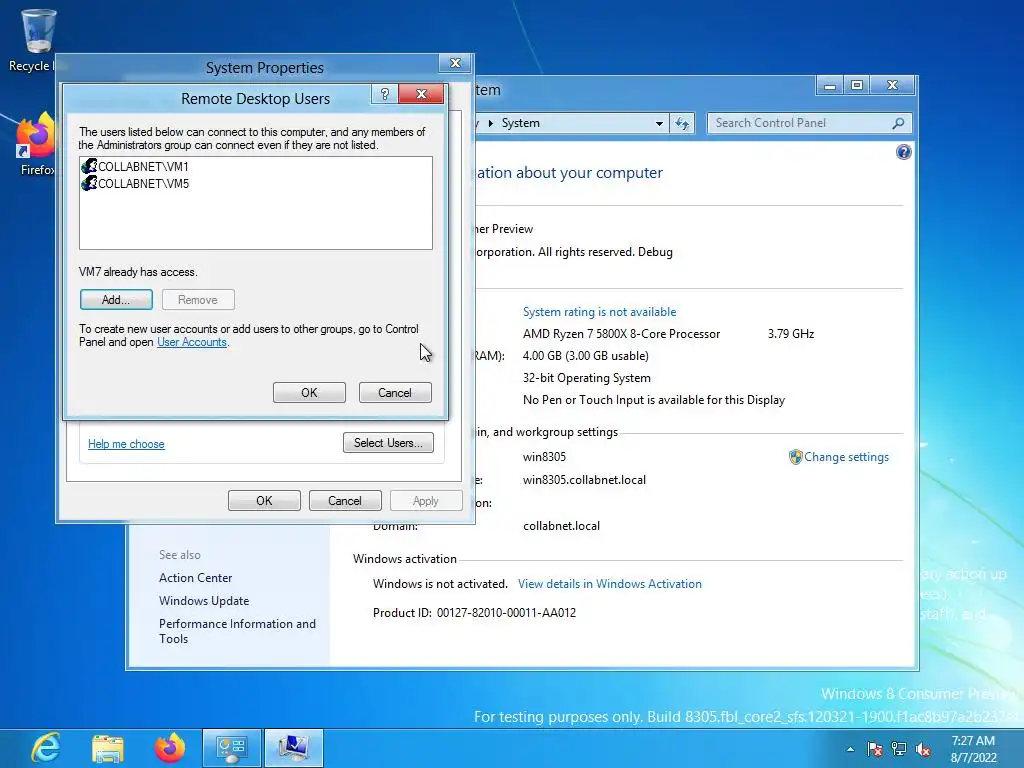Expand the address bar history dropdown
The width and height of the screenshot is (1024, 768).
pos(659,123)
